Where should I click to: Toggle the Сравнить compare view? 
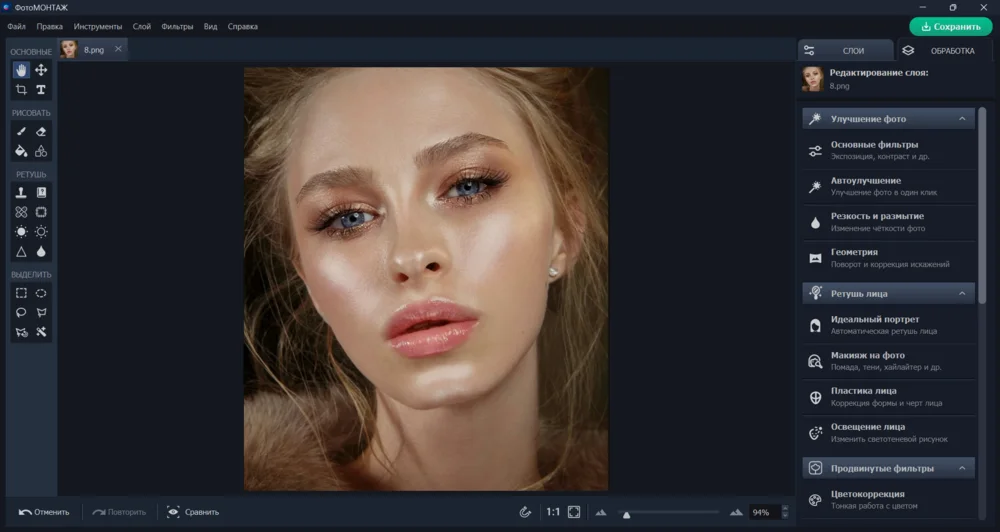pos(193,512)
